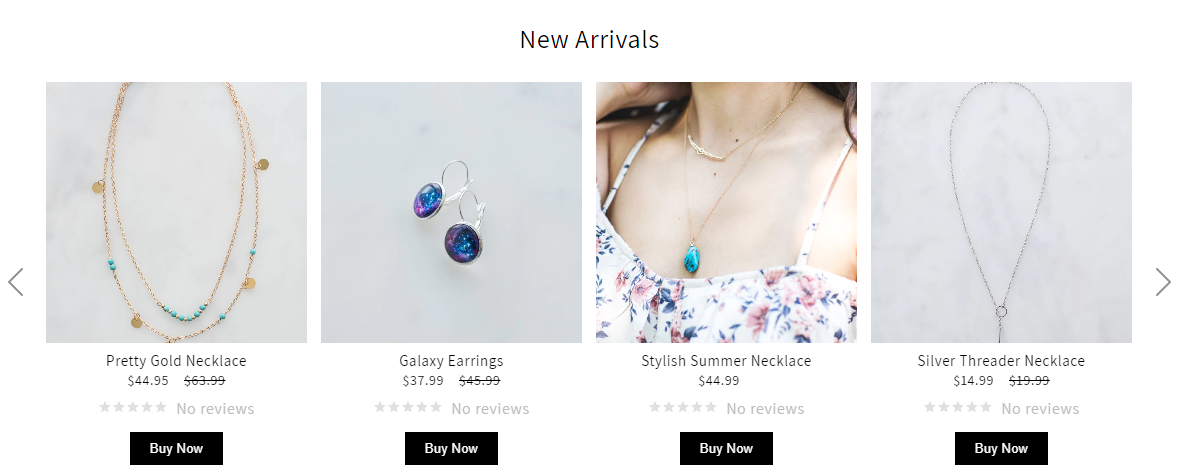Go to previous New Arrivals slide arrow

[16, 282]
